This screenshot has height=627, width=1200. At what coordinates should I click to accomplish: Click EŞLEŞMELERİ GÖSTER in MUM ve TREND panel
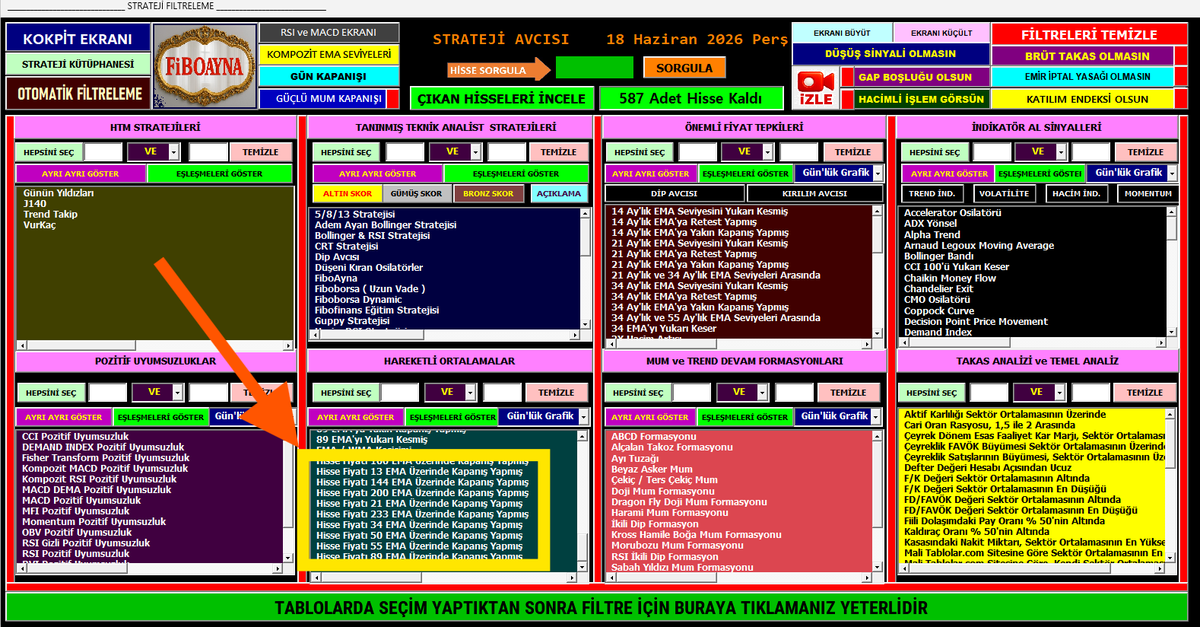point(745,417)
